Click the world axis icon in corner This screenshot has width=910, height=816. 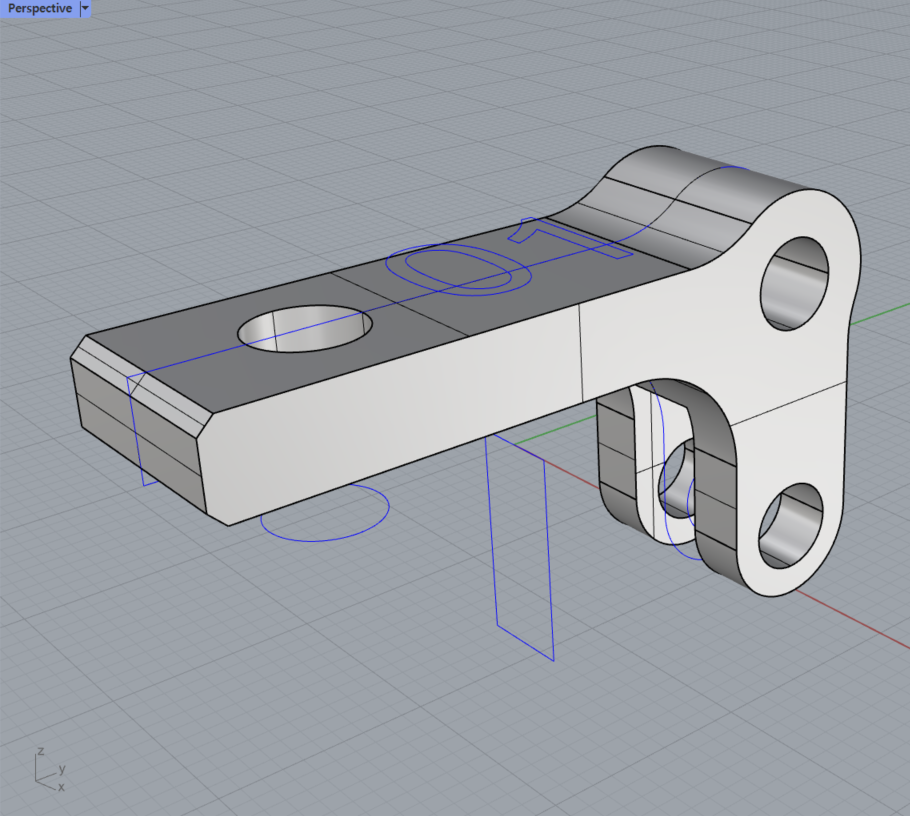point(49,770)
